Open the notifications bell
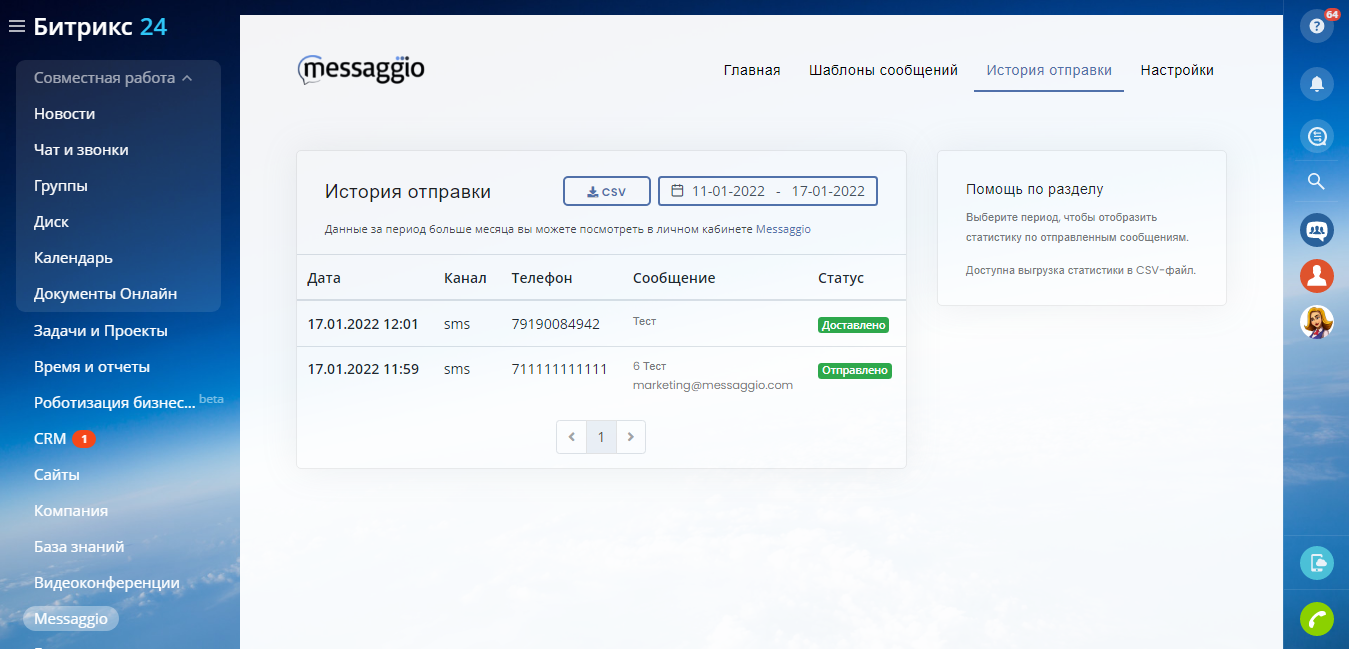 click(x=1316, y=84)
